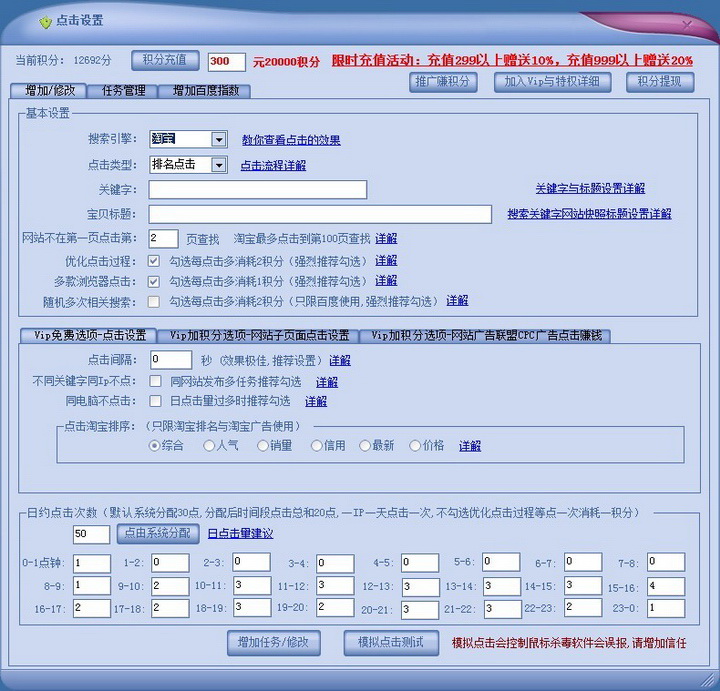The image size is (720, 691).
Task: Click the 关键字 input field
Action: (x=258, y=190)
